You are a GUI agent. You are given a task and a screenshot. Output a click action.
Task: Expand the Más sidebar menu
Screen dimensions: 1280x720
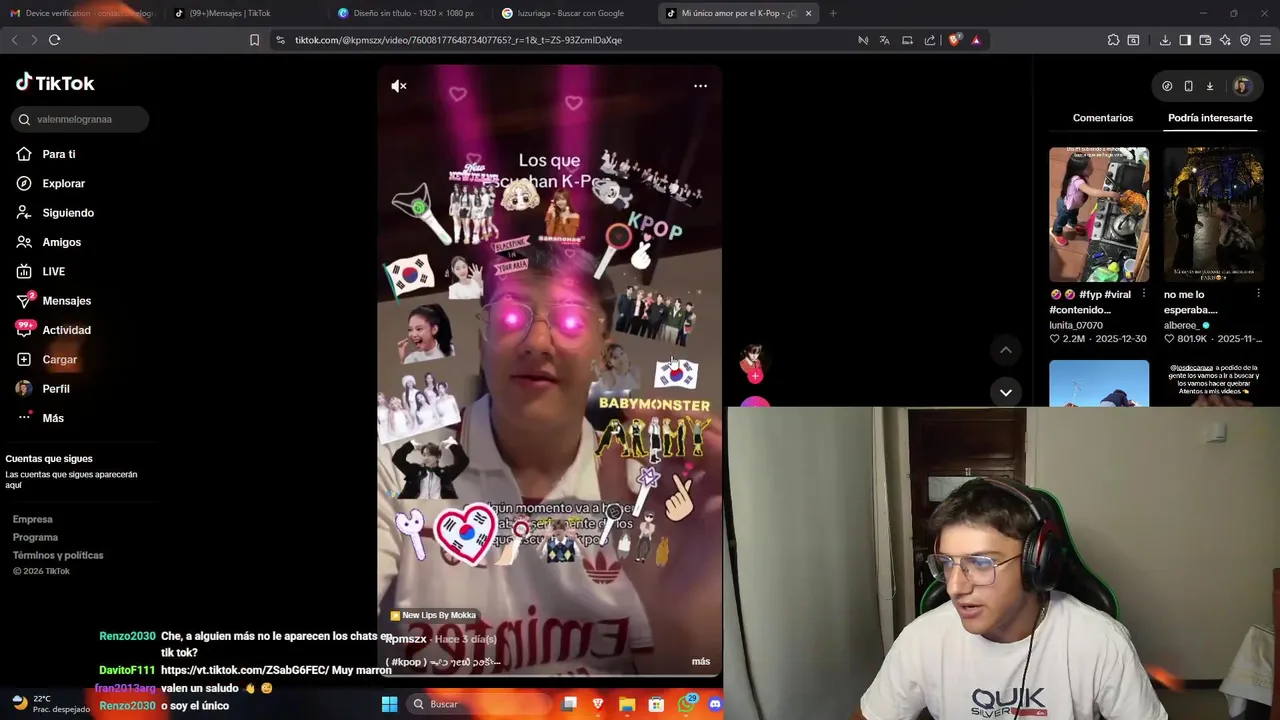tap(40, 418)
